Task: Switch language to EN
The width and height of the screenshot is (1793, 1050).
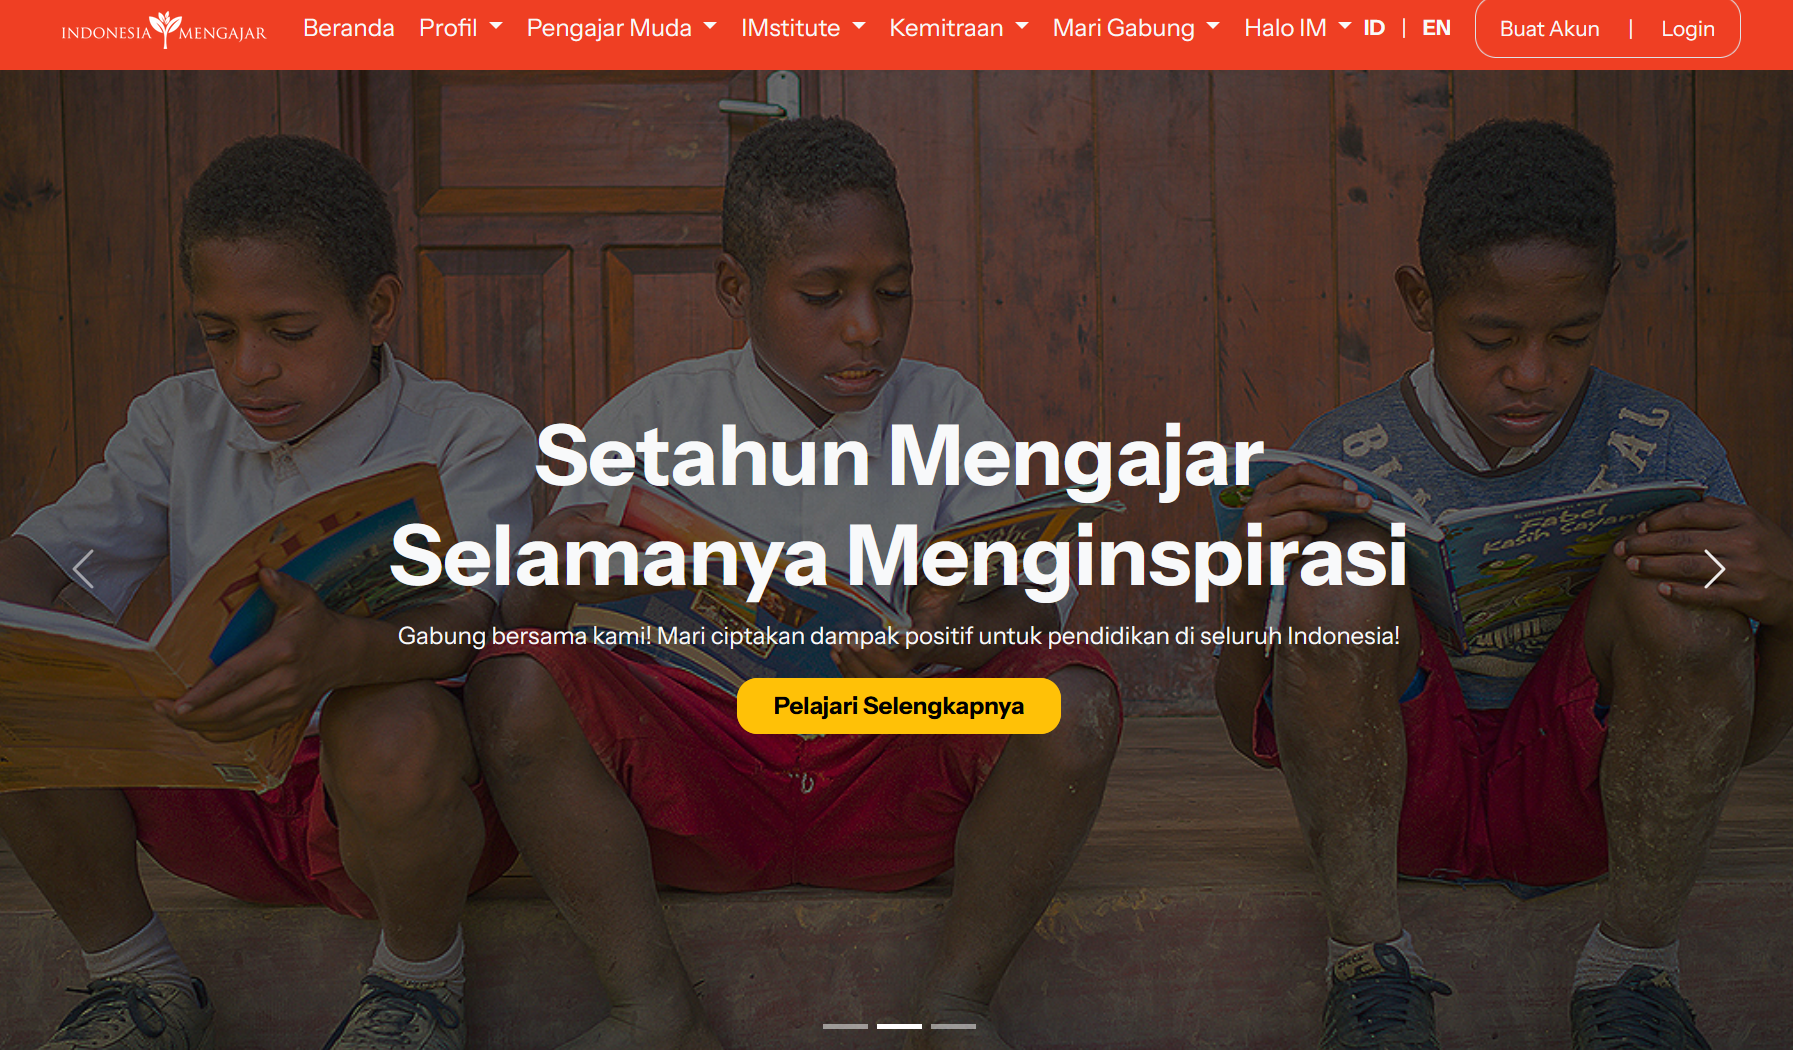Action: (x=1436, y=28)
